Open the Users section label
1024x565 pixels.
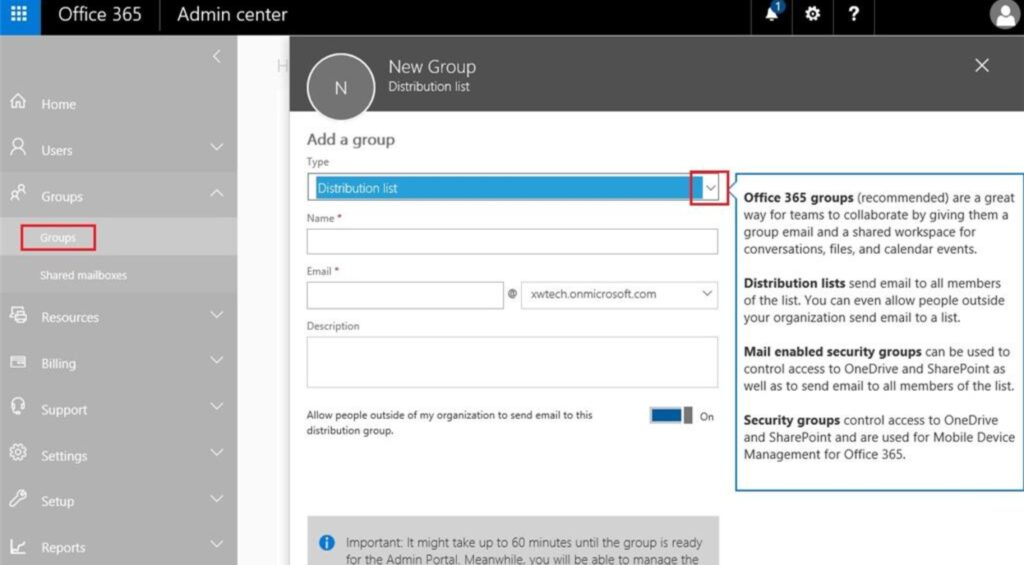pos(57,150)
